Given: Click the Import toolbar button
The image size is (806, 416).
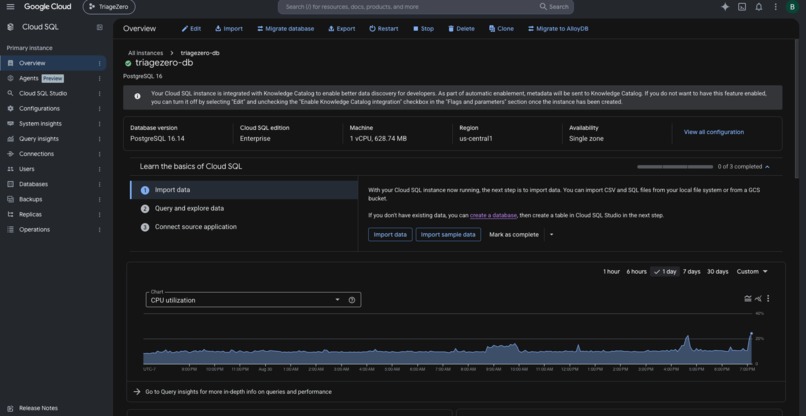Looking at the screenshot, I should [229, 29].
